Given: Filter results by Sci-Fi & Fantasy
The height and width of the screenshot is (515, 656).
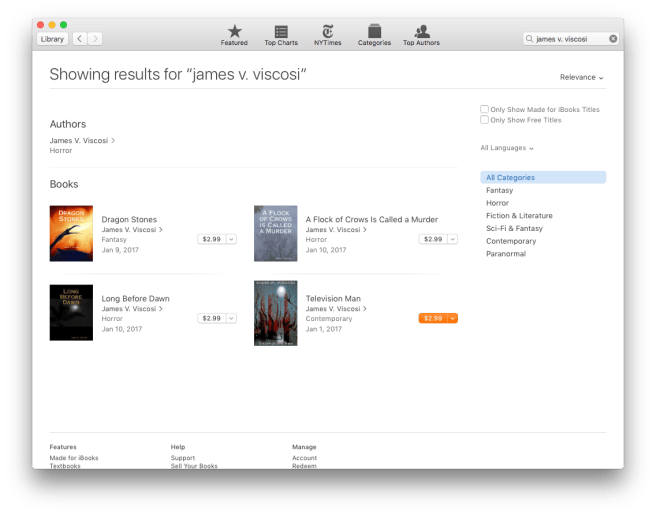Looking at the screenshot, I should 514,228.
